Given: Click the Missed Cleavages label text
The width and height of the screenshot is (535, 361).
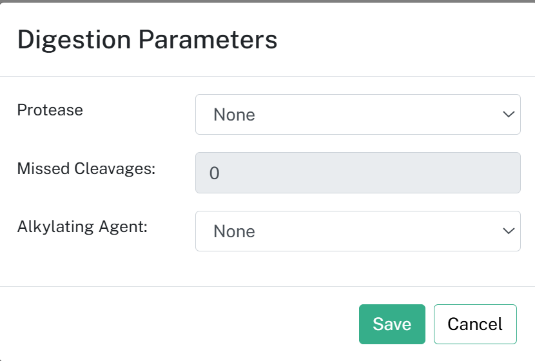Looking at the screenshot, I should click(x=86, y=169).
